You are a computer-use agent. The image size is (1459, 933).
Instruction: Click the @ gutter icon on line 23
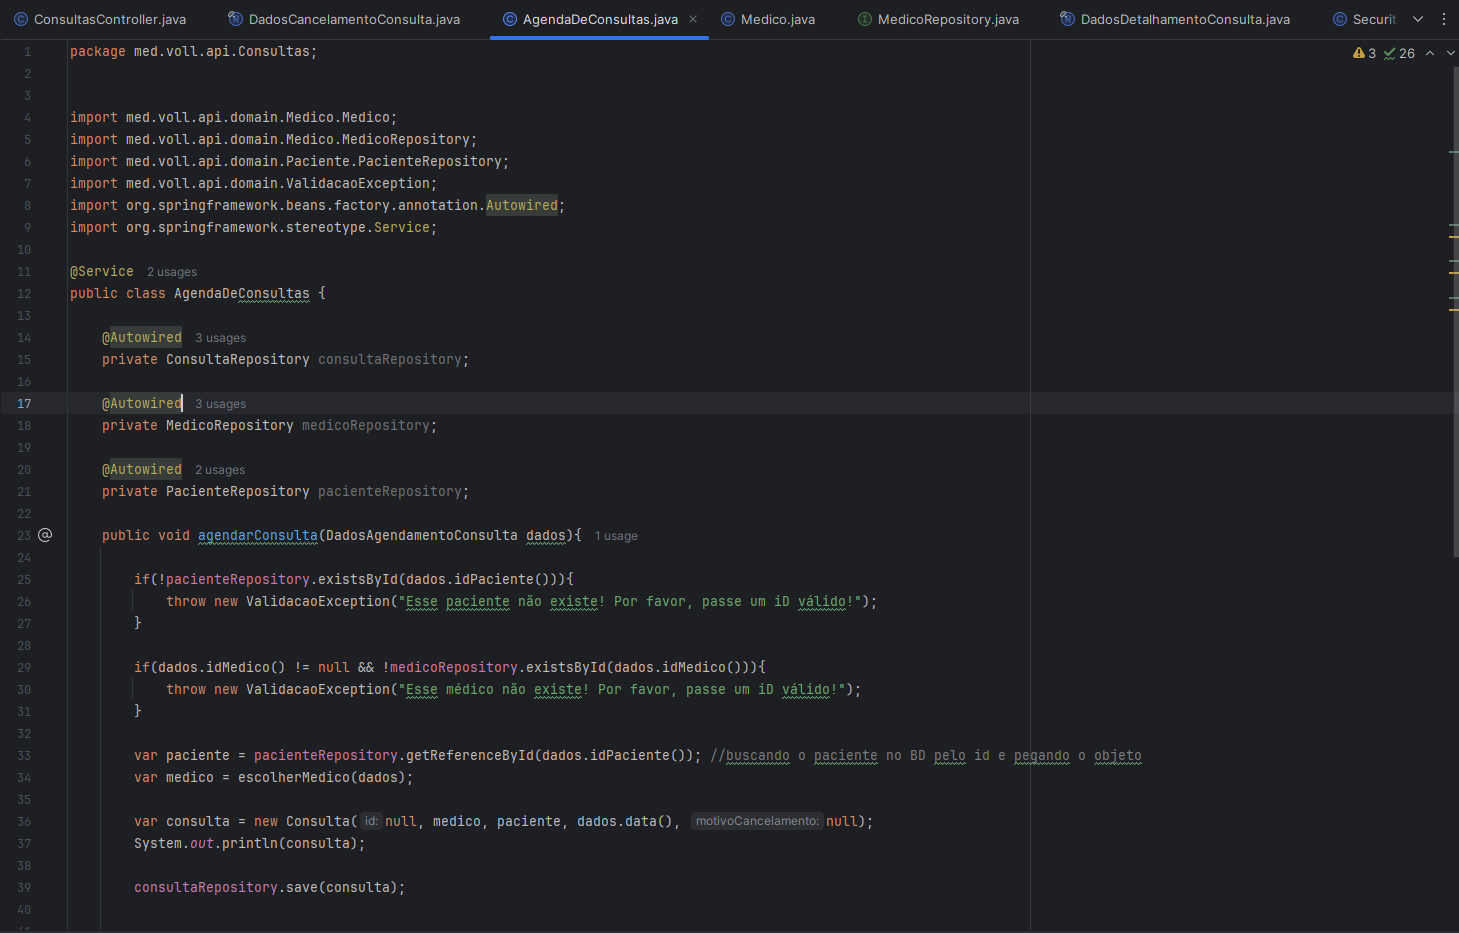(x=45, y=535)
